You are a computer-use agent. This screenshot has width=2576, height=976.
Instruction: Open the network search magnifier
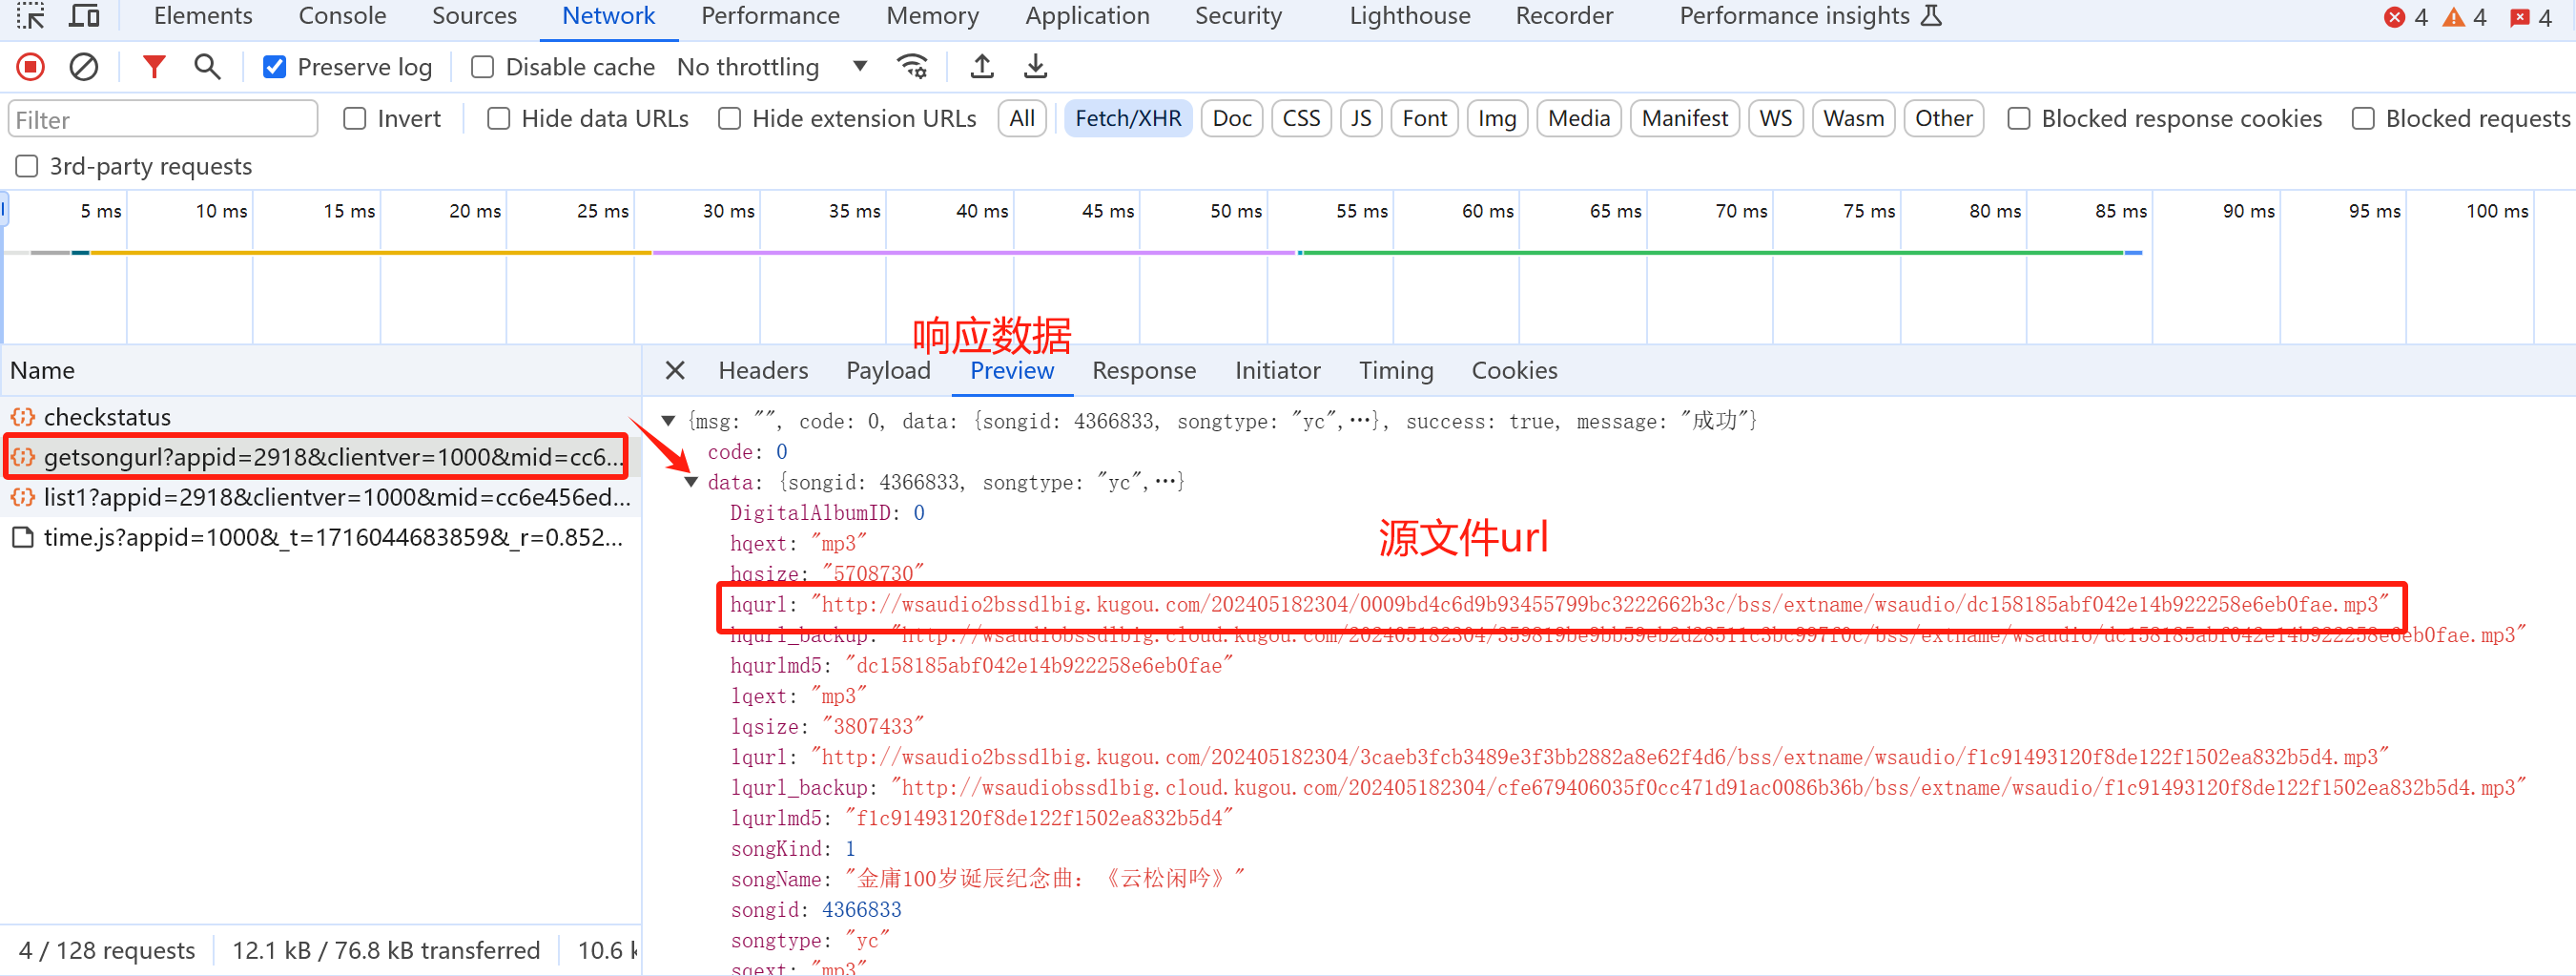tap(207, 67)
